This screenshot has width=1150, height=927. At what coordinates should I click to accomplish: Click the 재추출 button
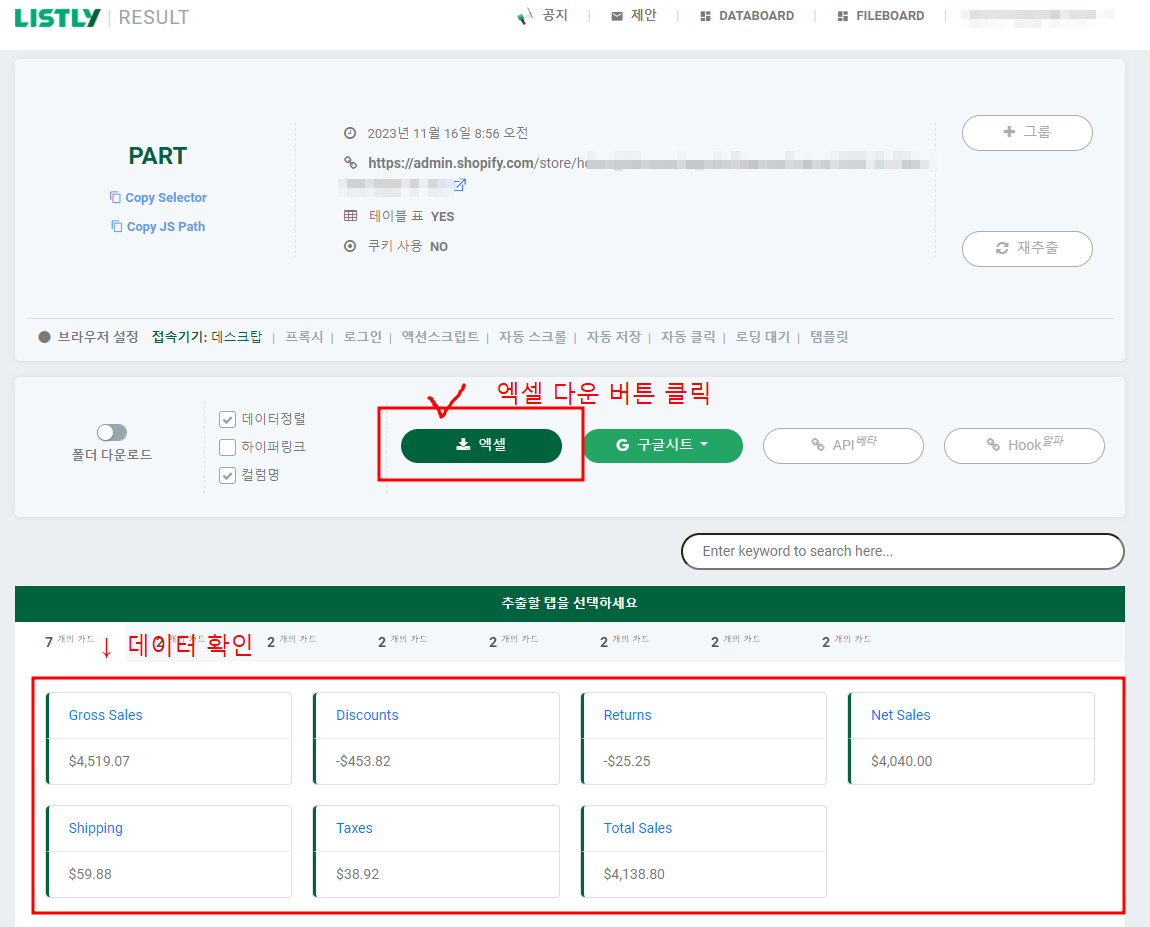(x=1027, y=249)
